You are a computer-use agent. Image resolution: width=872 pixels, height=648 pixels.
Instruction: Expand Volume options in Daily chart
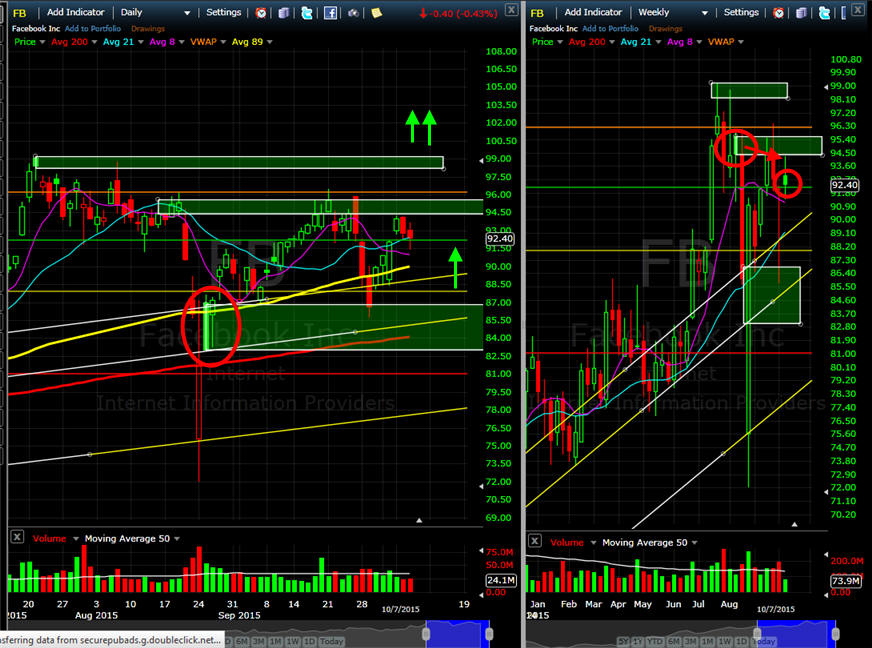76,539
